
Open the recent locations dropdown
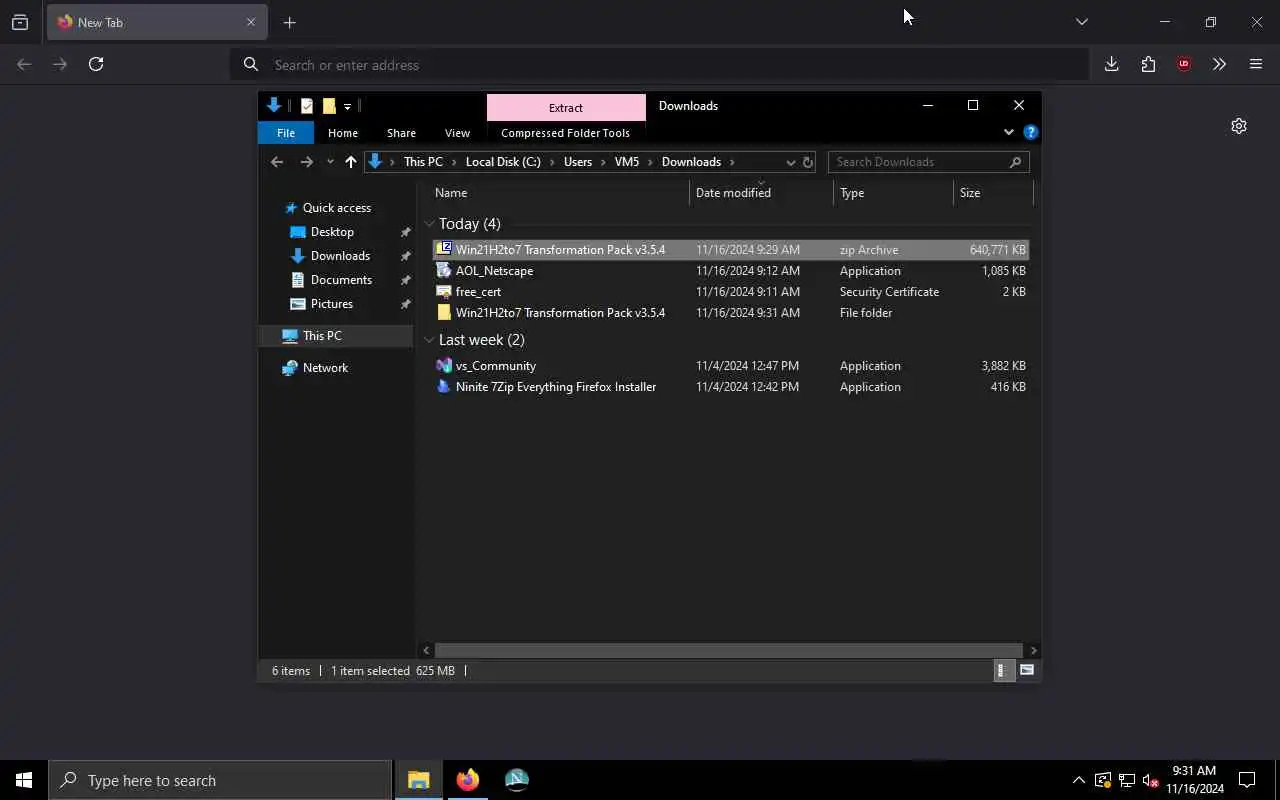click(x=330, y=162)
